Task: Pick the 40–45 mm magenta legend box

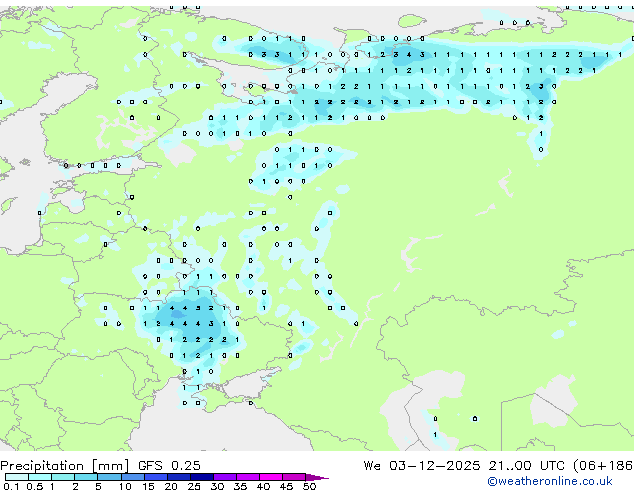Action: coord(271,477)
